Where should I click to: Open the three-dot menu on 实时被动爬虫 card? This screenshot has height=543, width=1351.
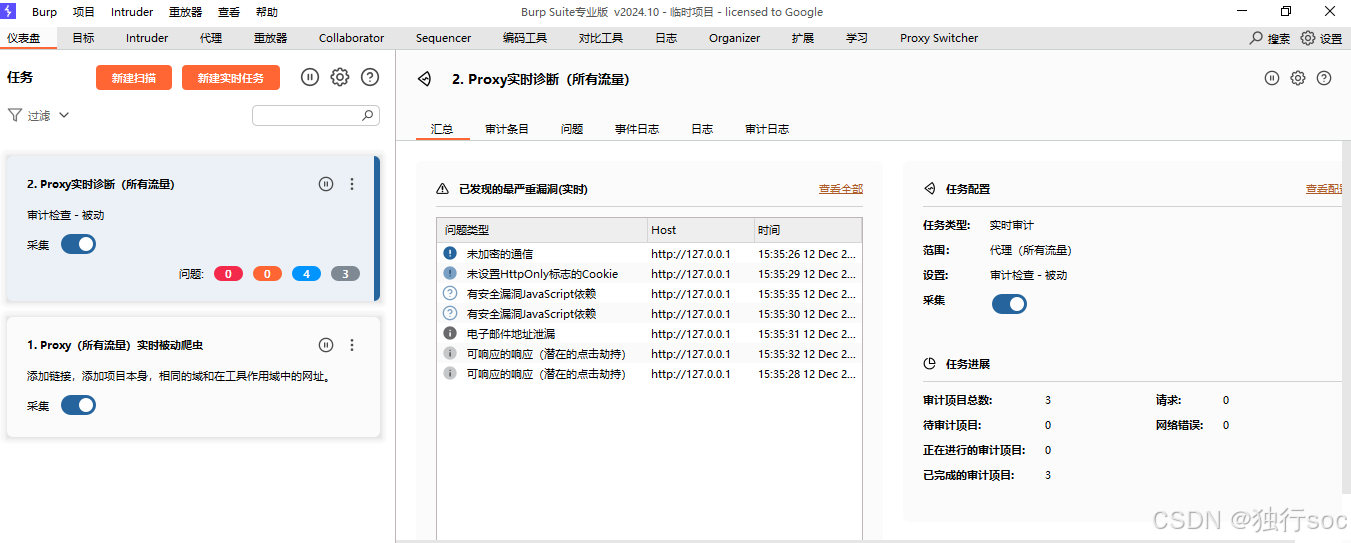[352, 345]
